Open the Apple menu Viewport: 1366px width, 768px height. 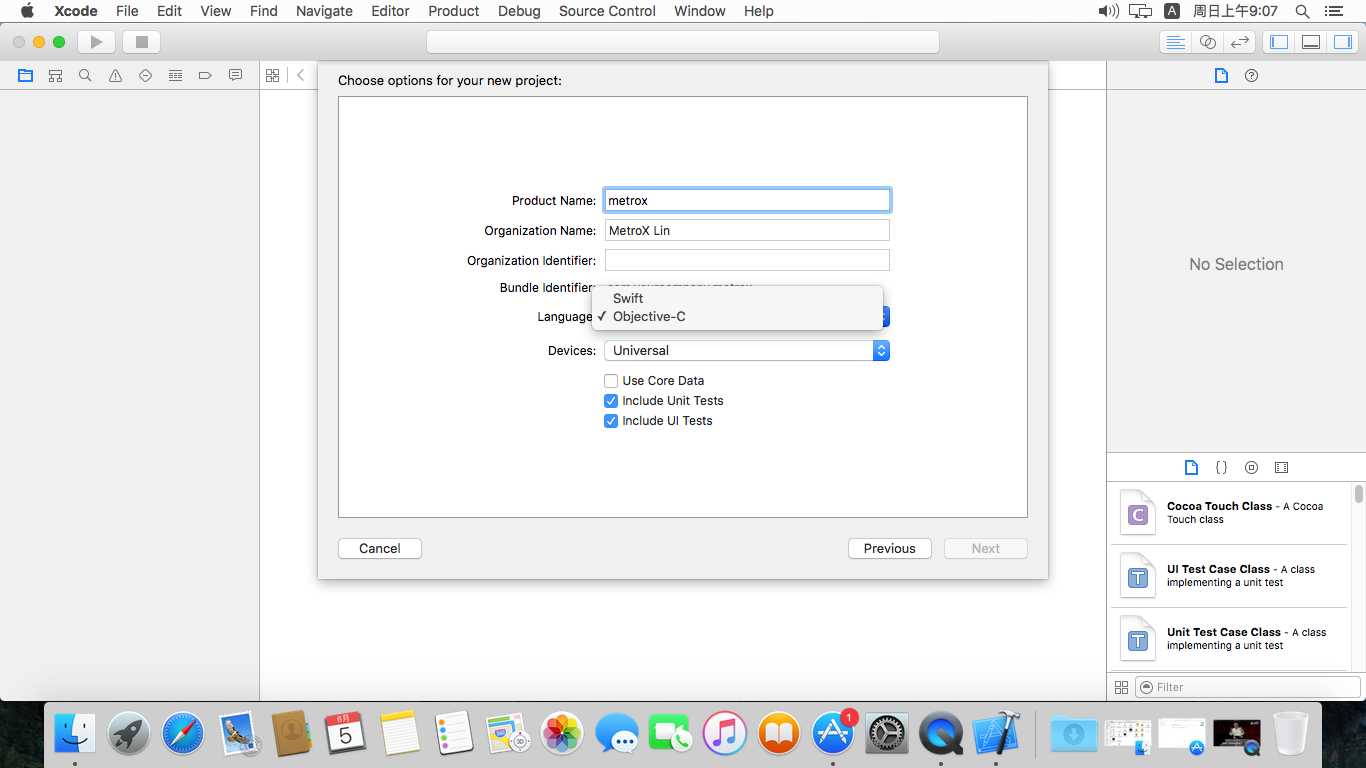[27, 11]
